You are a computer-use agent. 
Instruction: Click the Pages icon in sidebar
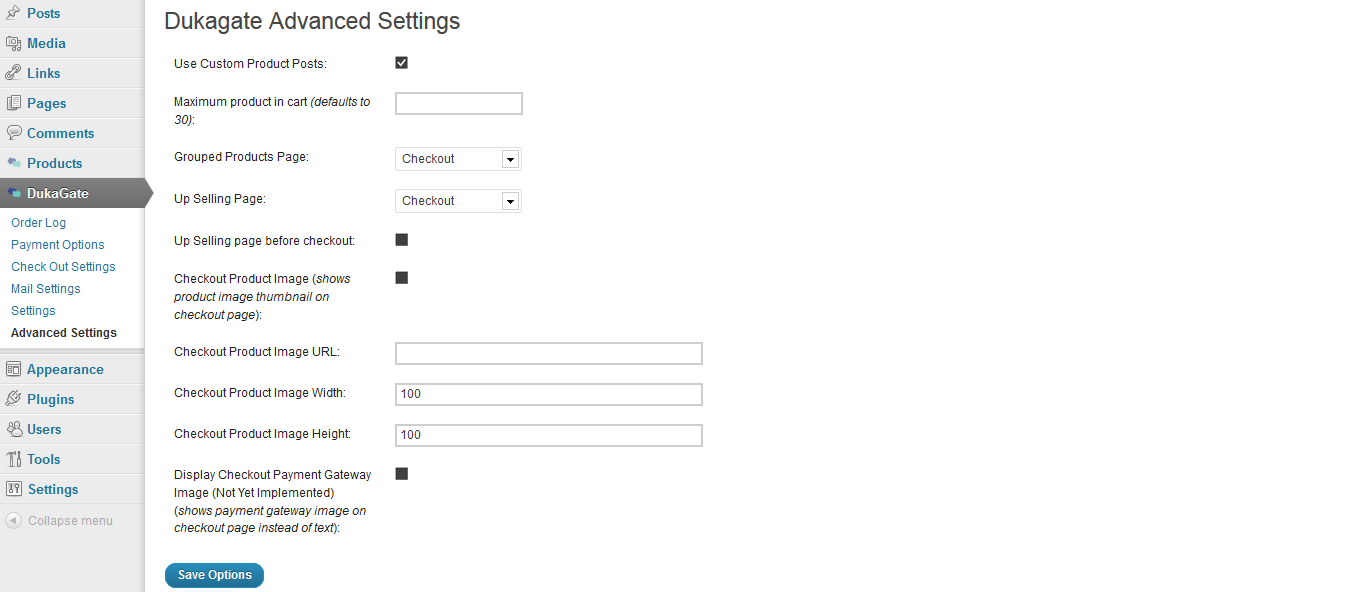pos(14,103)
